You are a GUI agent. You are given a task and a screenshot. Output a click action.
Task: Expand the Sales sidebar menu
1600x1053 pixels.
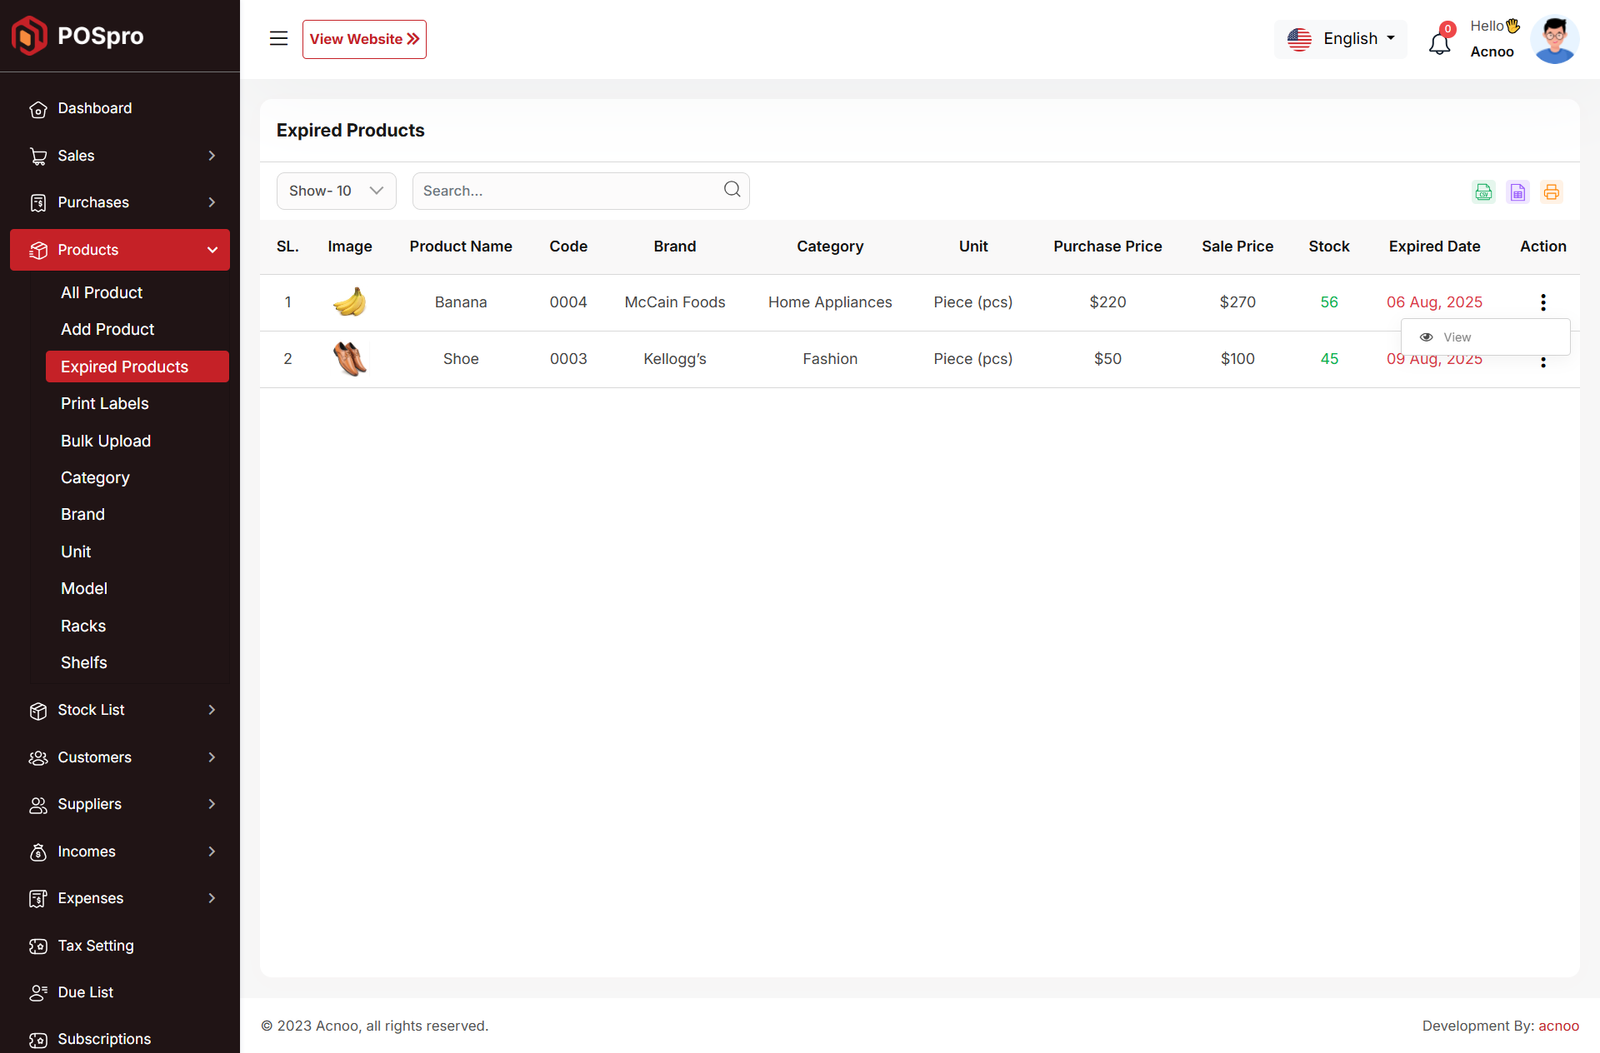point(120,156)
